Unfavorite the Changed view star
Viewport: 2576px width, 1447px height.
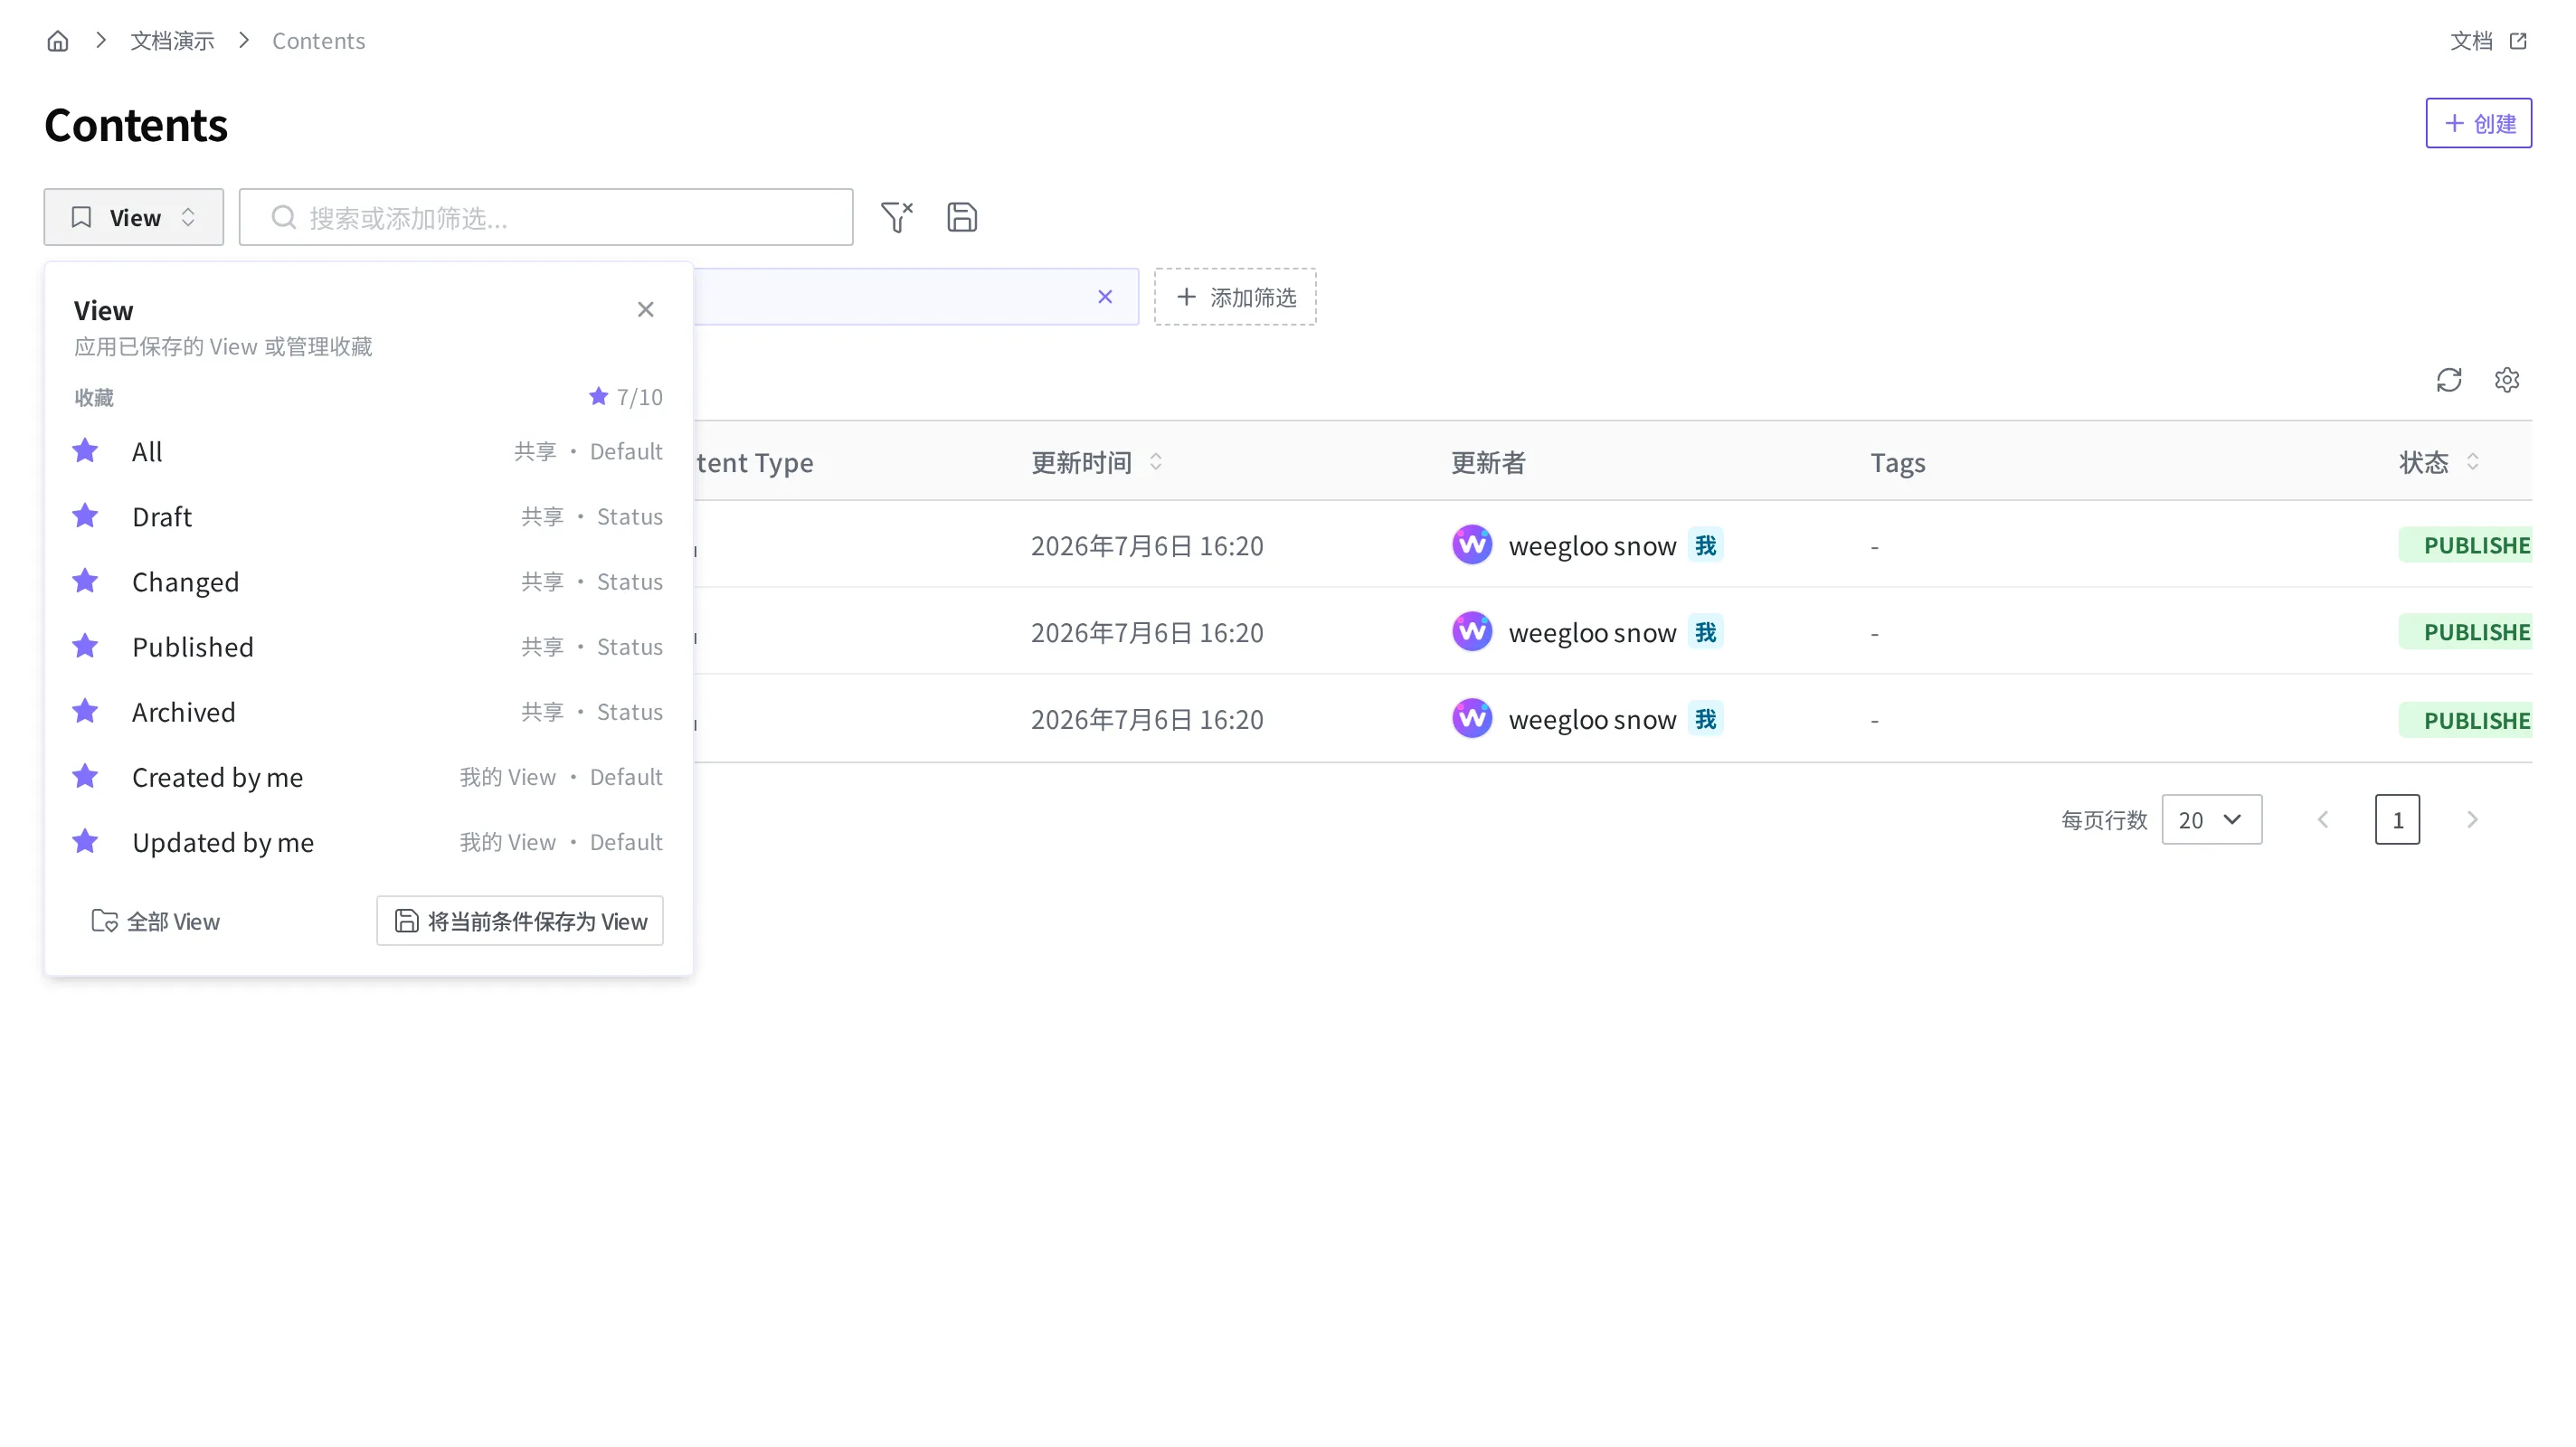pyautogui.click(x=86, y=581)
